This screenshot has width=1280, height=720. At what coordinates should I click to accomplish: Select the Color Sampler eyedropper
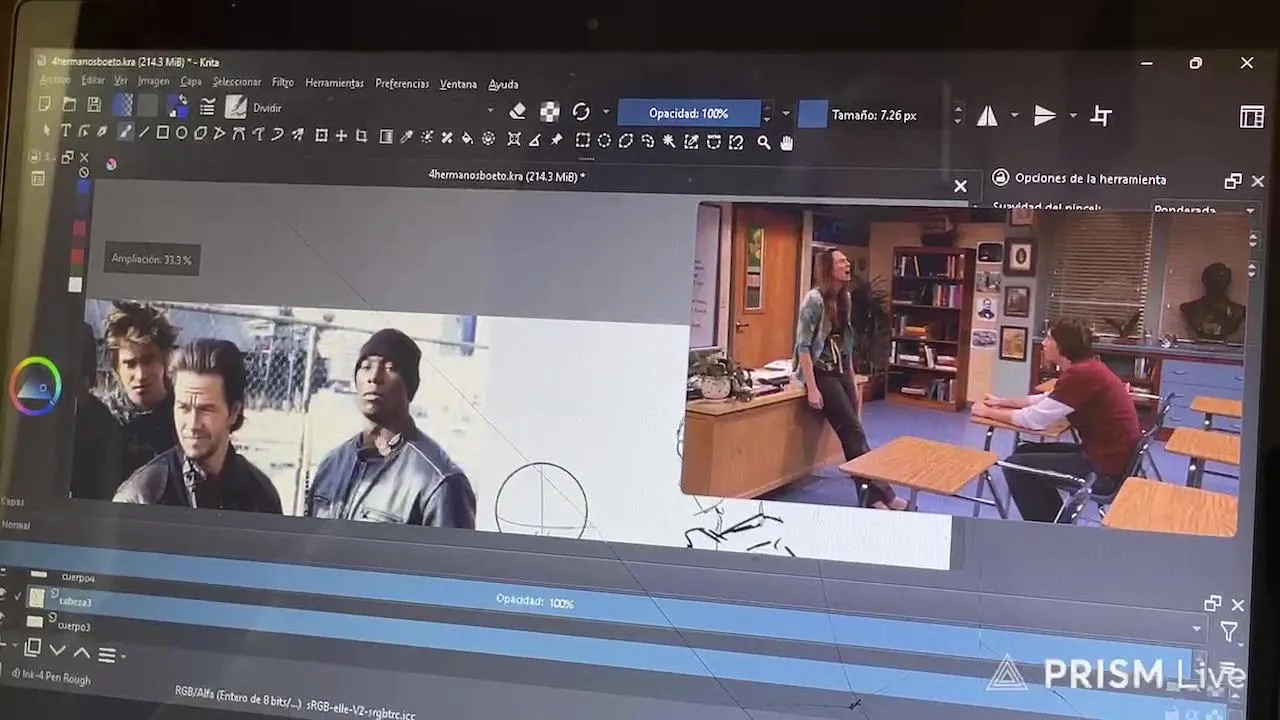[407, 137]
